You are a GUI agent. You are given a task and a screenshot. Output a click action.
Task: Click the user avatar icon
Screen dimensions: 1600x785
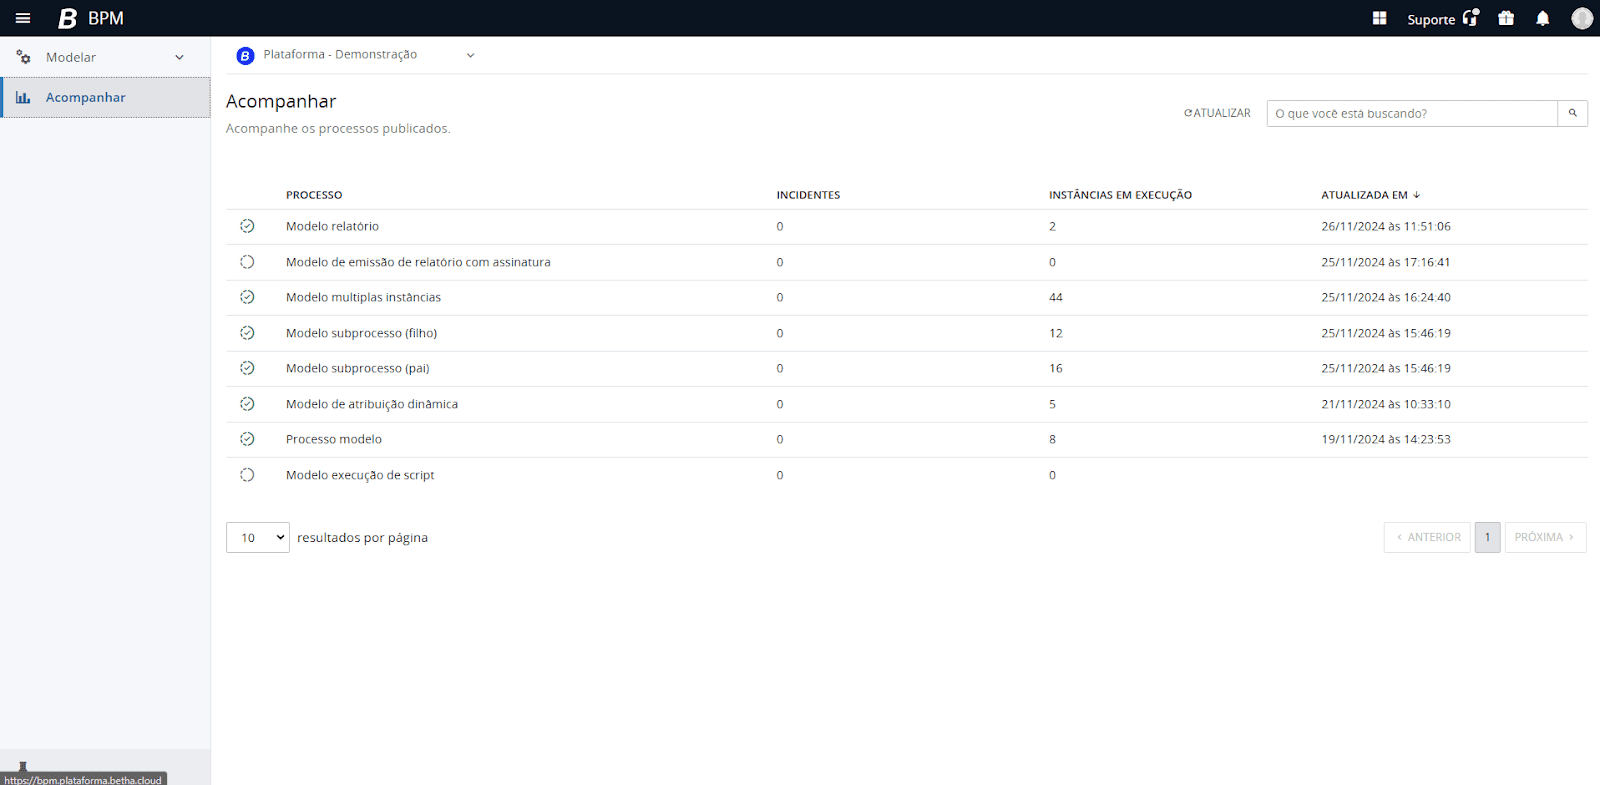(x=1581, y=18)
